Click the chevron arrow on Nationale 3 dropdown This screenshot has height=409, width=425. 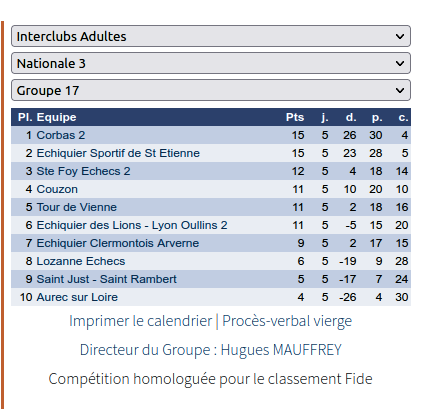[400, 63]
